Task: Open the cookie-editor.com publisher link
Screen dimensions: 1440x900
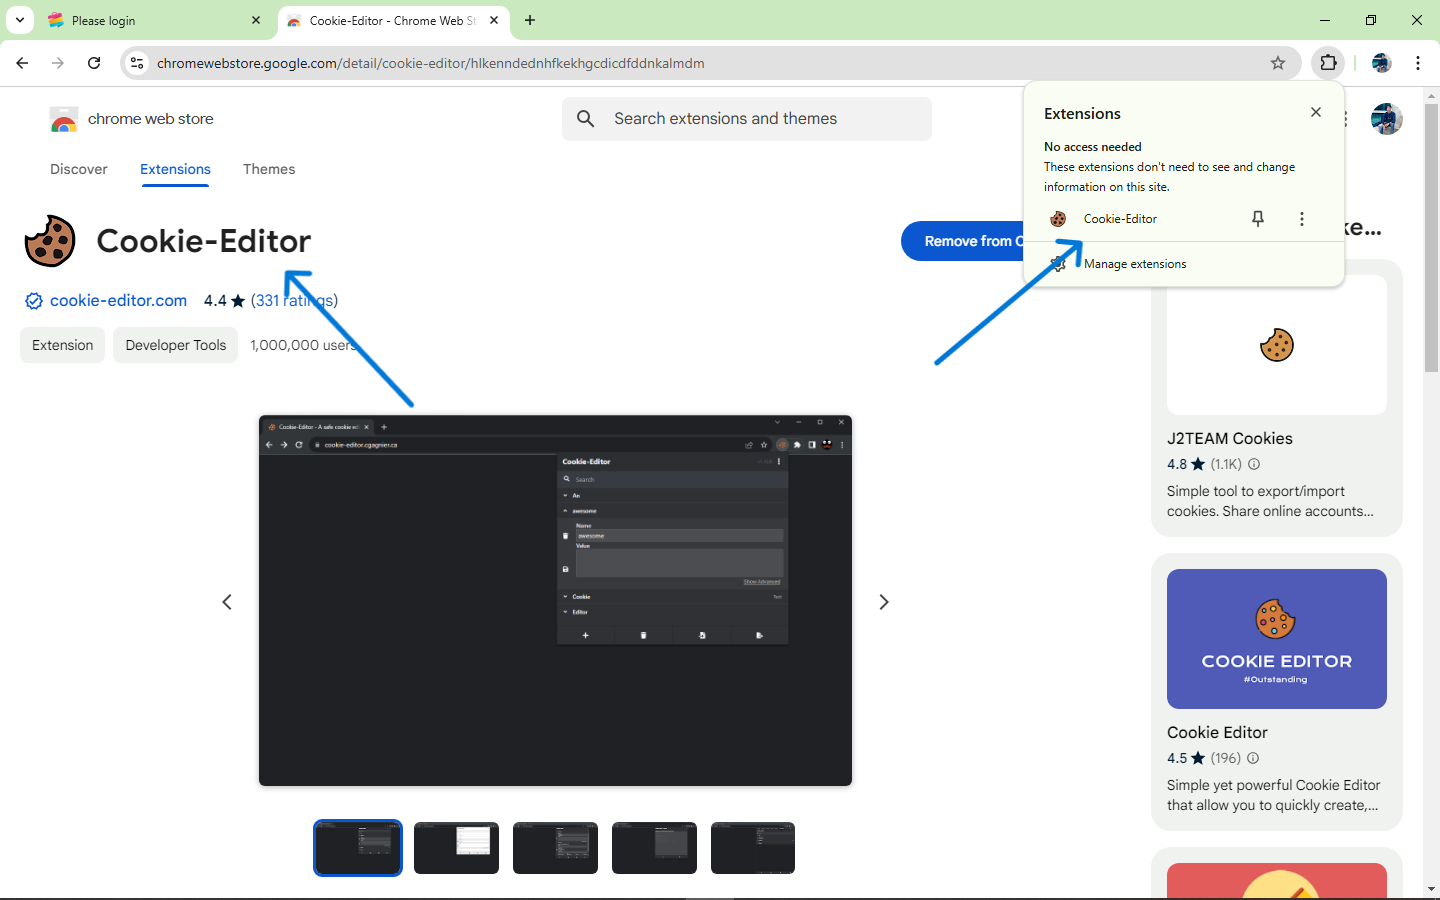Action: (118, 300)
